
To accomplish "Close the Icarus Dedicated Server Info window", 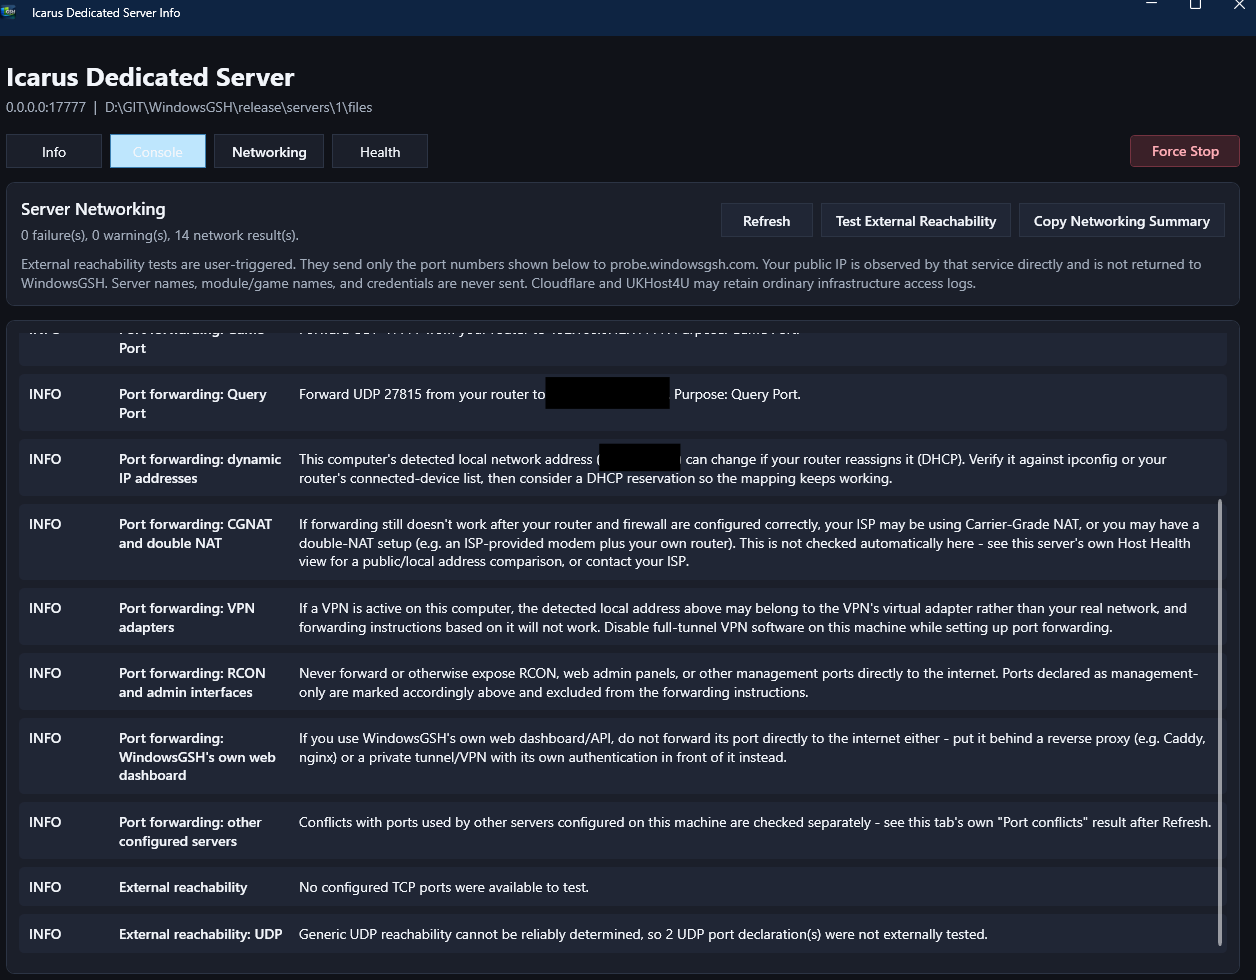I will coord(1238,5).
